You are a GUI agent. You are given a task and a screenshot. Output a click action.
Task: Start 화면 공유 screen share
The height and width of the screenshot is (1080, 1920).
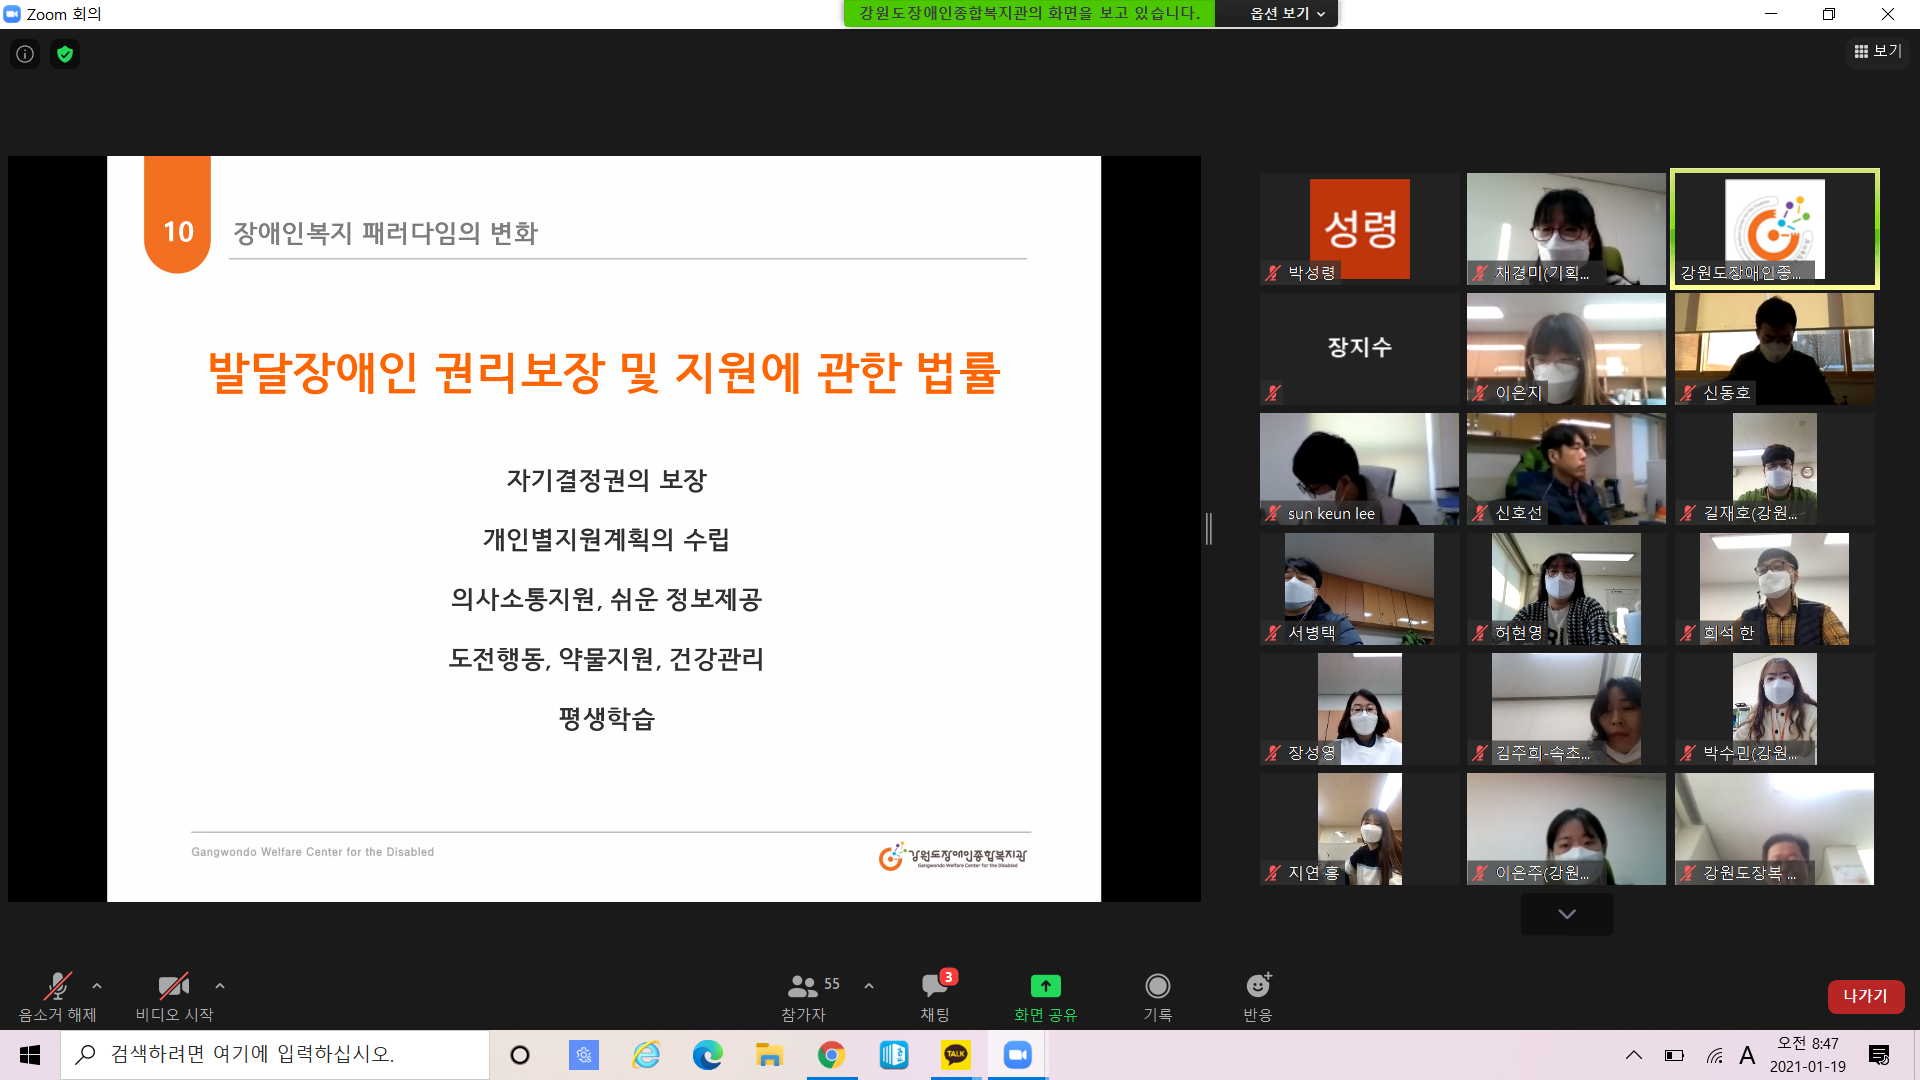[1045, 997]
